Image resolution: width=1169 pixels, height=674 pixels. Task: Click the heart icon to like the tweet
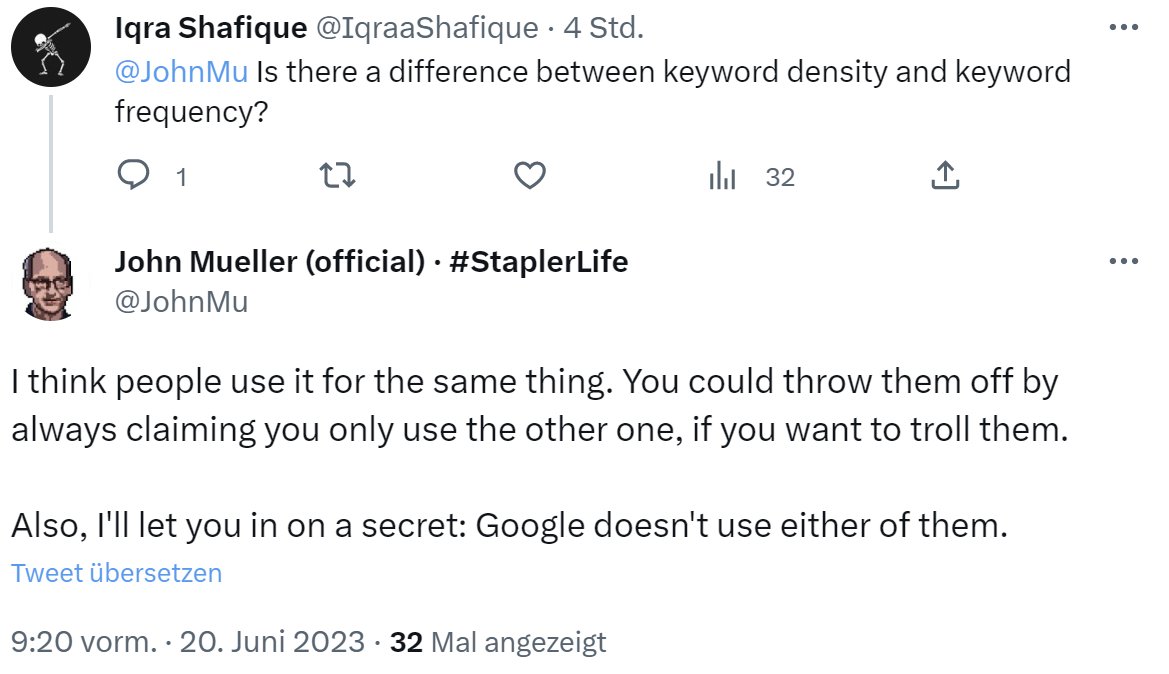(x=529, y=176)
